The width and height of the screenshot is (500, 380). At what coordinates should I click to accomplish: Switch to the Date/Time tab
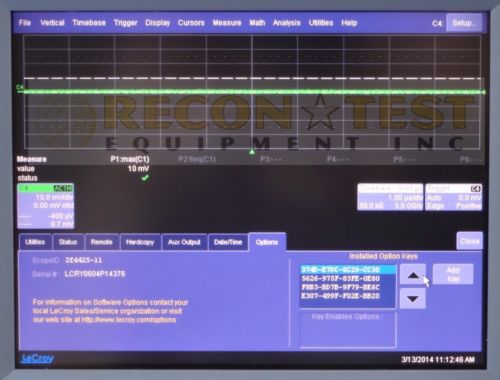tap(228, 242)
